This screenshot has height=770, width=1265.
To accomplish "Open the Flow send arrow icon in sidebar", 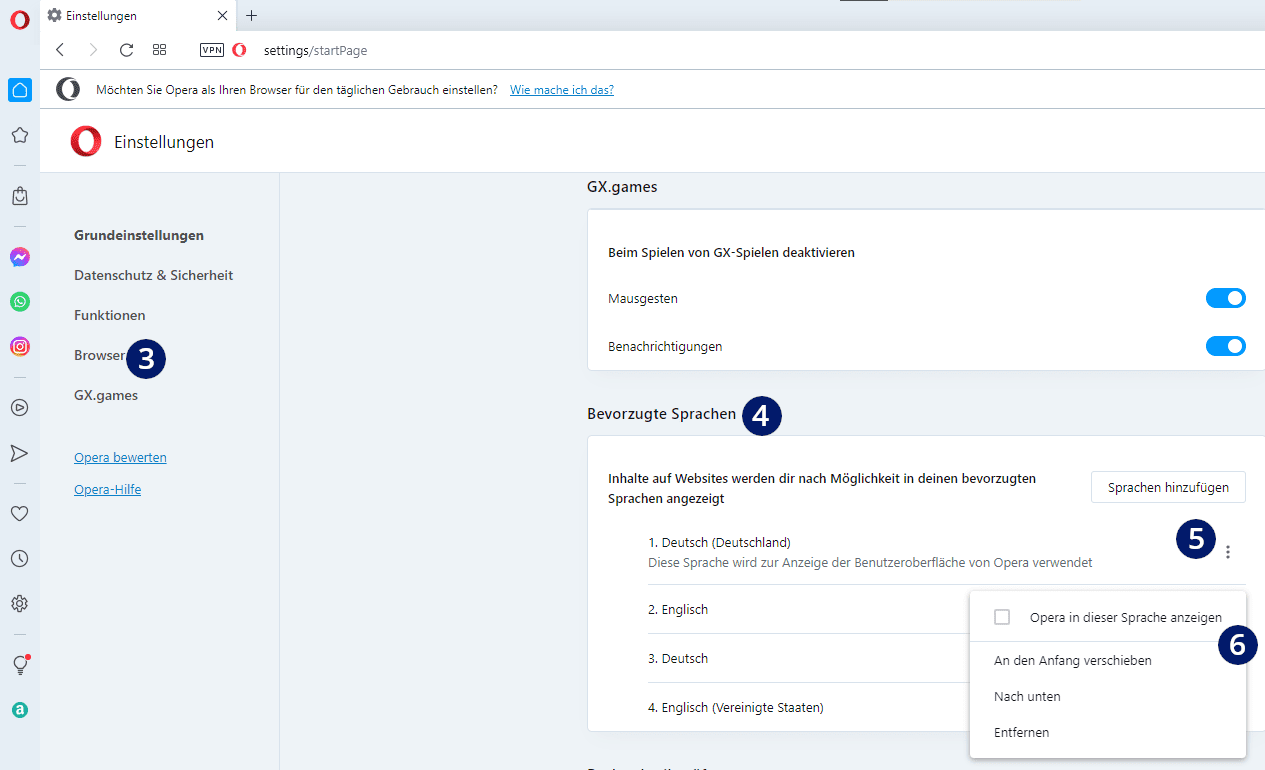I will tap(20, 453).
